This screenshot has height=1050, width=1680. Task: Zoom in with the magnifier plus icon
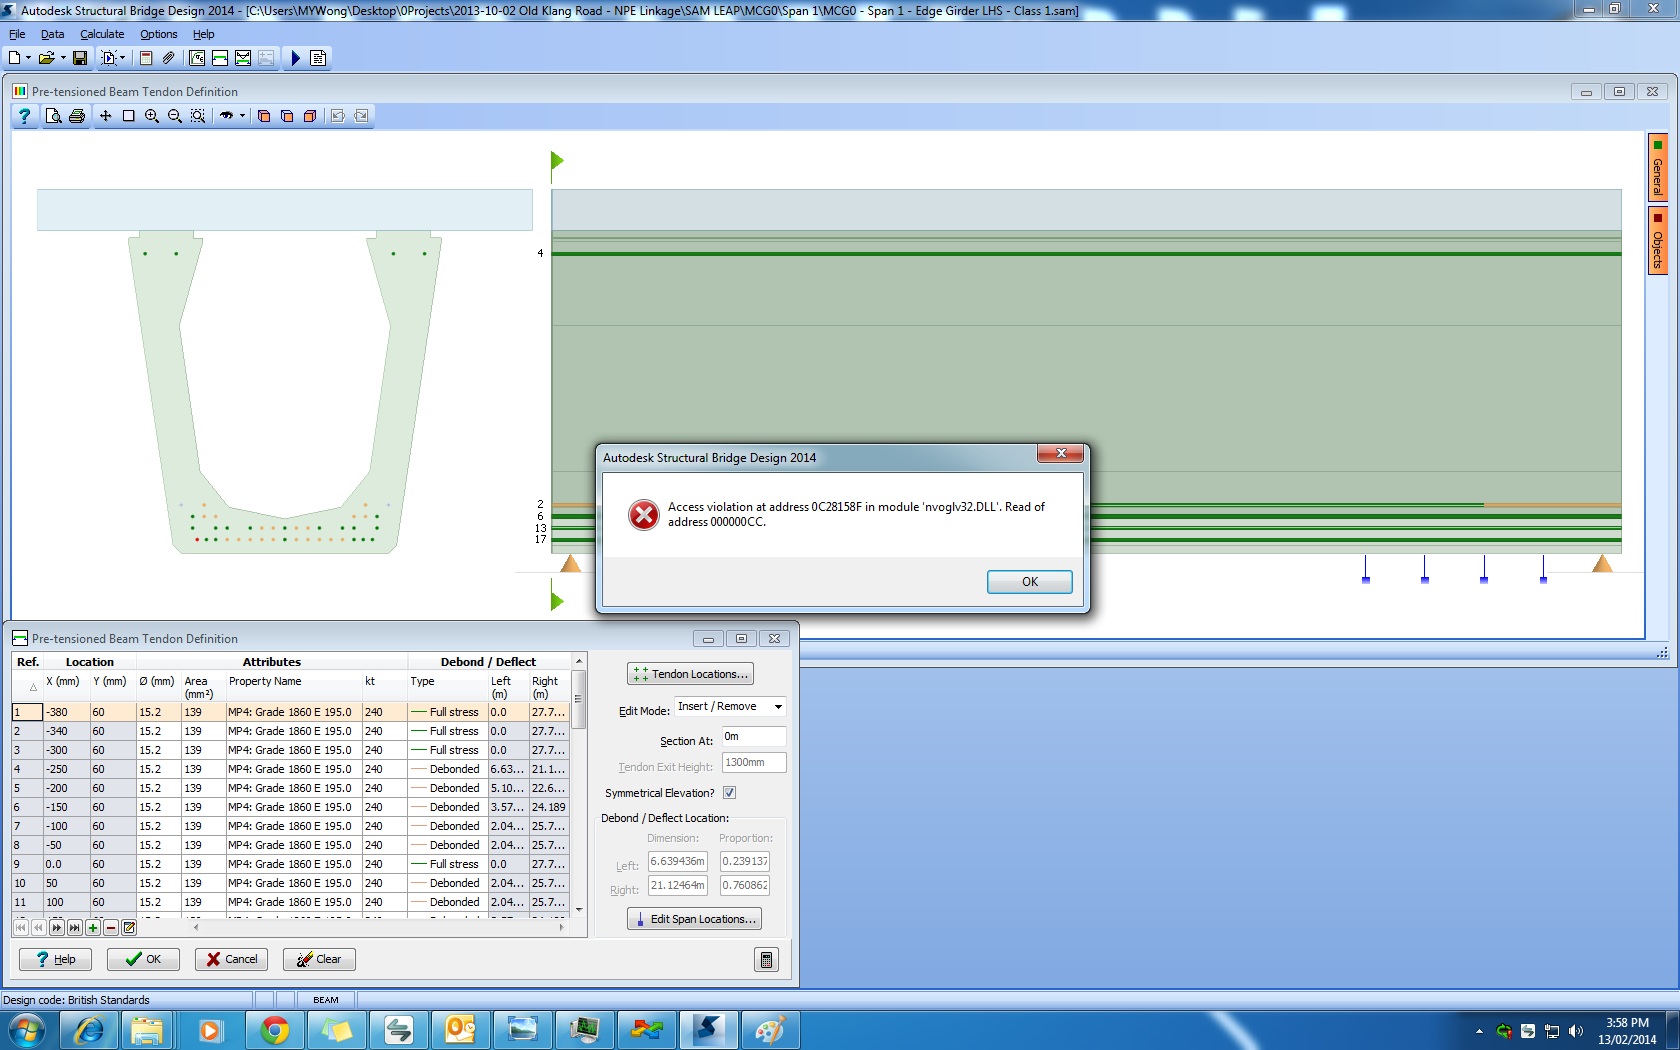[x=152, y=116]
